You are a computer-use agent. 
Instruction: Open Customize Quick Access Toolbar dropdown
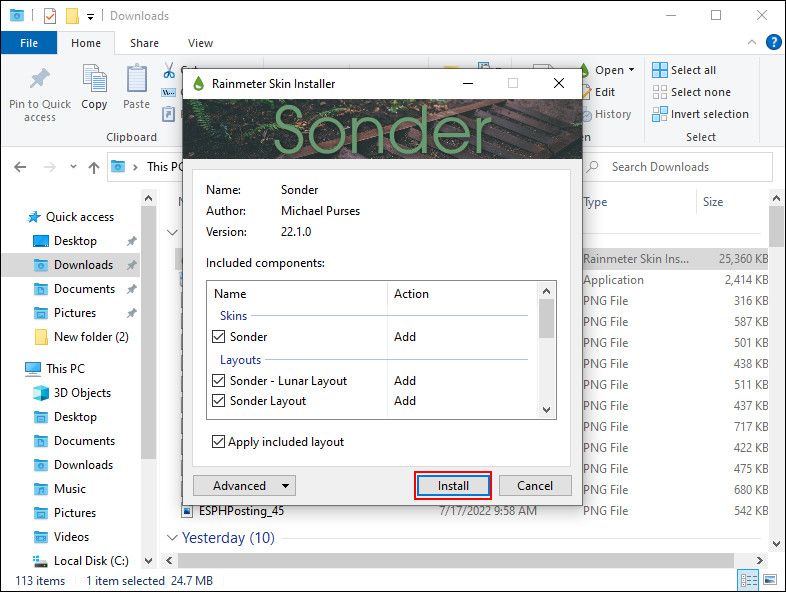[x=90, y=17]
